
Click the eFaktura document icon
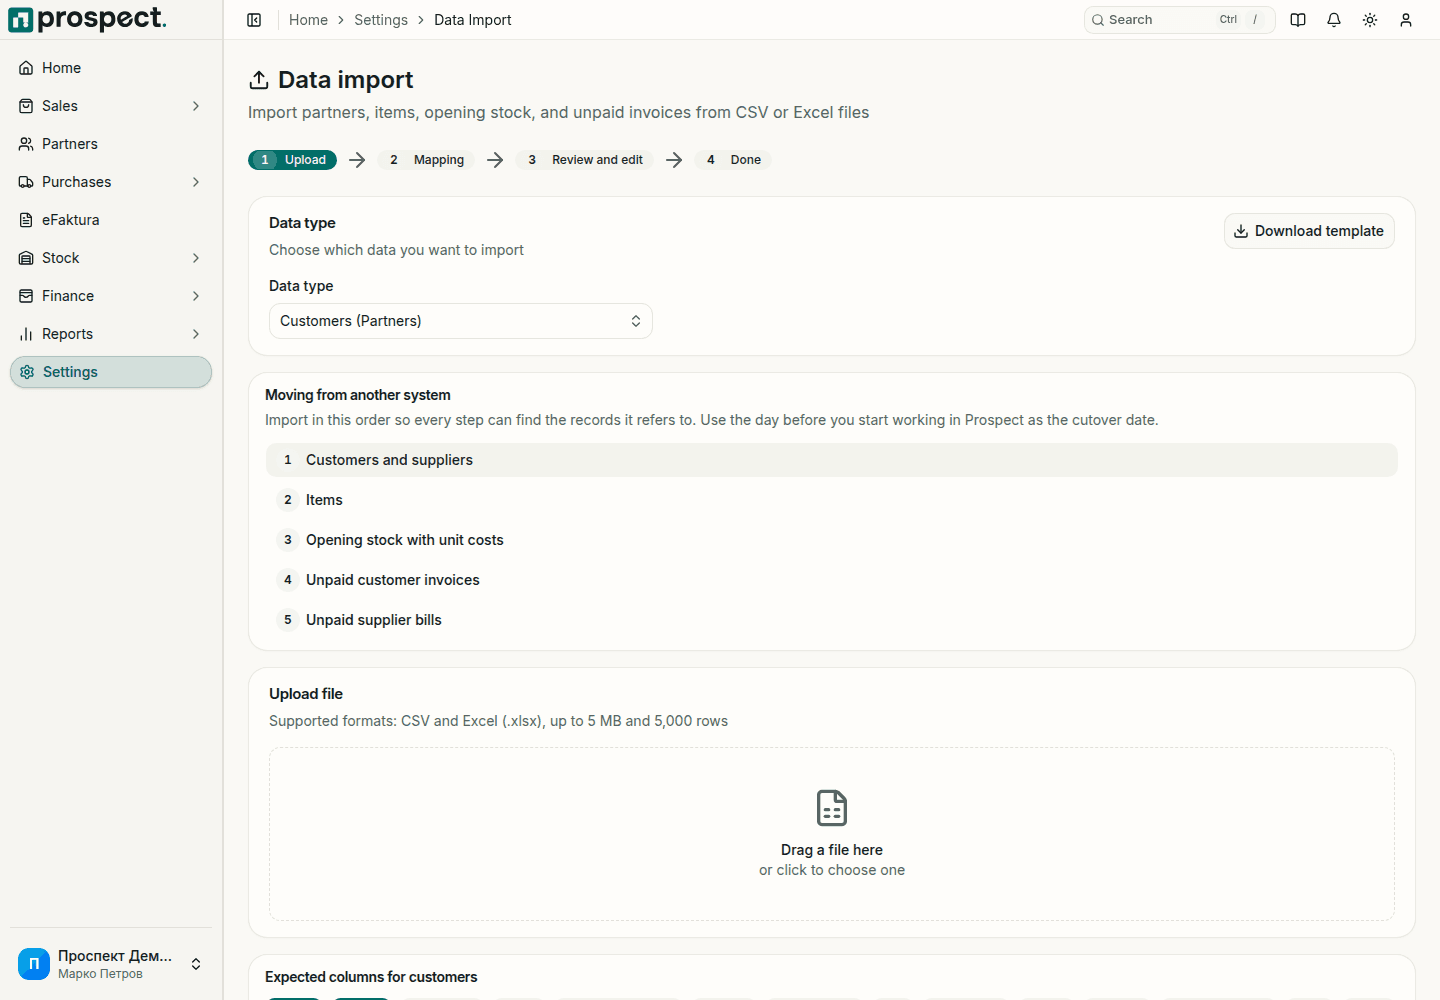[26, 220]
